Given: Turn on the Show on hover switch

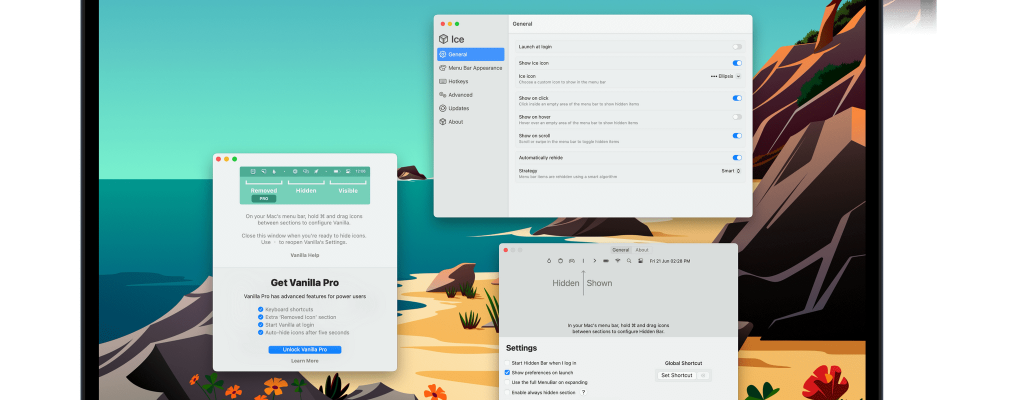Looking at the screenshot, I should (737, 117).
